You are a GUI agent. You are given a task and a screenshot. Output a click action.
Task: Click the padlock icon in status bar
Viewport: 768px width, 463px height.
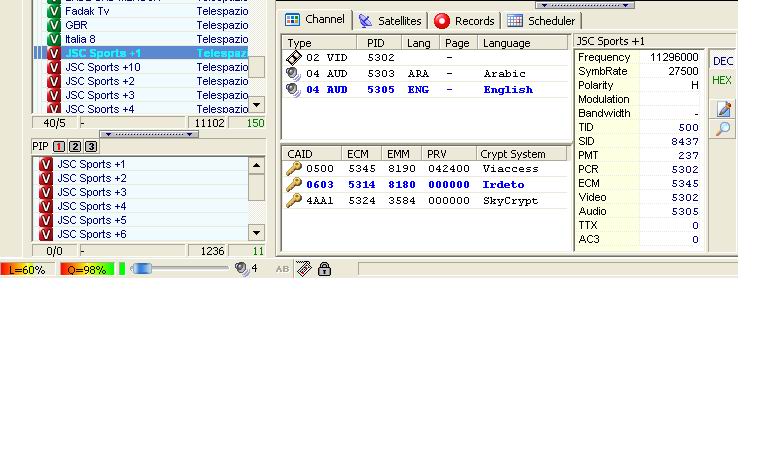(x=324, y=269)
